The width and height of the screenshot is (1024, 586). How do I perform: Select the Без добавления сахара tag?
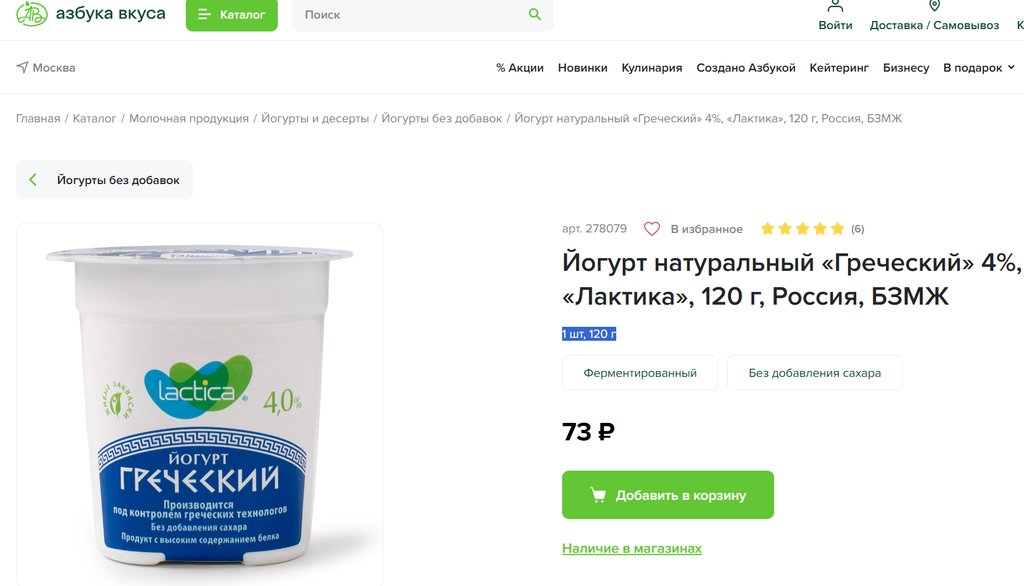point(814,372)
